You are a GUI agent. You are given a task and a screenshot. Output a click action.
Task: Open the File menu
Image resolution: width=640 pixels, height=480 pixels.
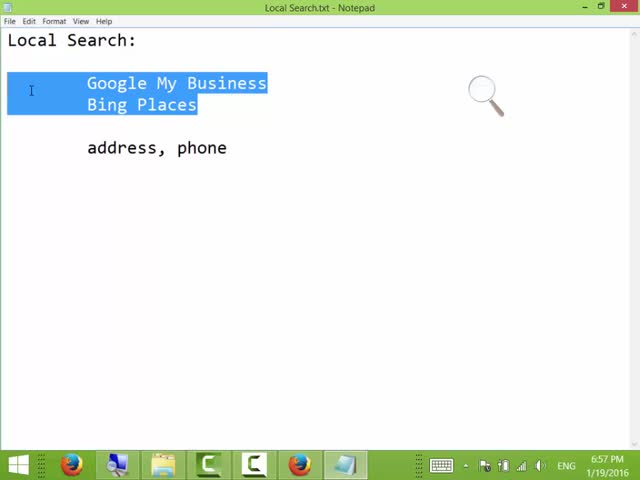point(9,21)
